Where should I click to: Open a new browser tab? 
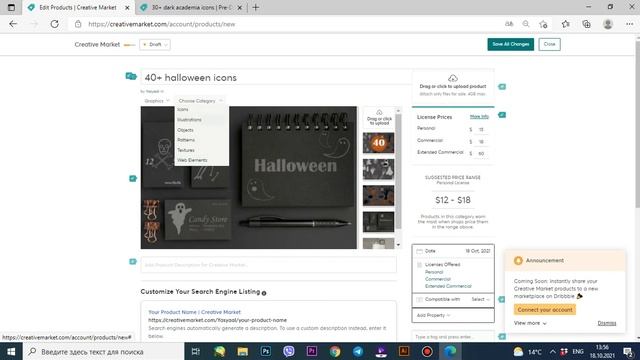pos(256,7)
